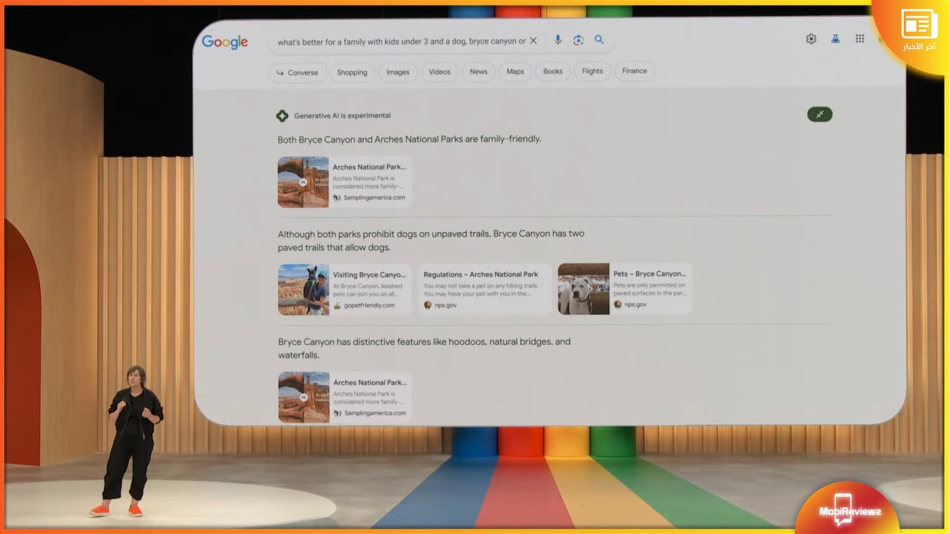The height and width of the screenshot is (534, 950).
Task: Click nps.gov under Regulations card
Action: pos(445,305)
